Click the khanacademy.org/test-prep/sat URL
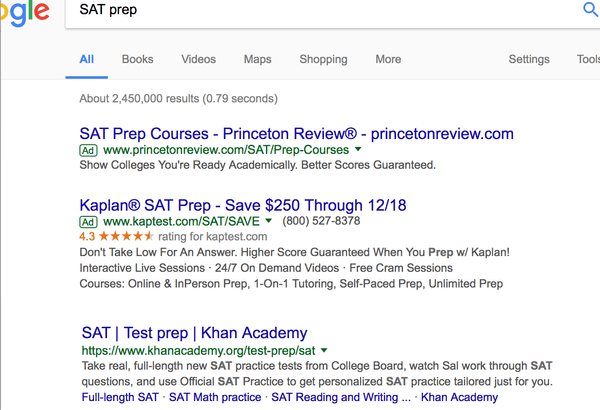The image size is (600, 410). [198, 351]
